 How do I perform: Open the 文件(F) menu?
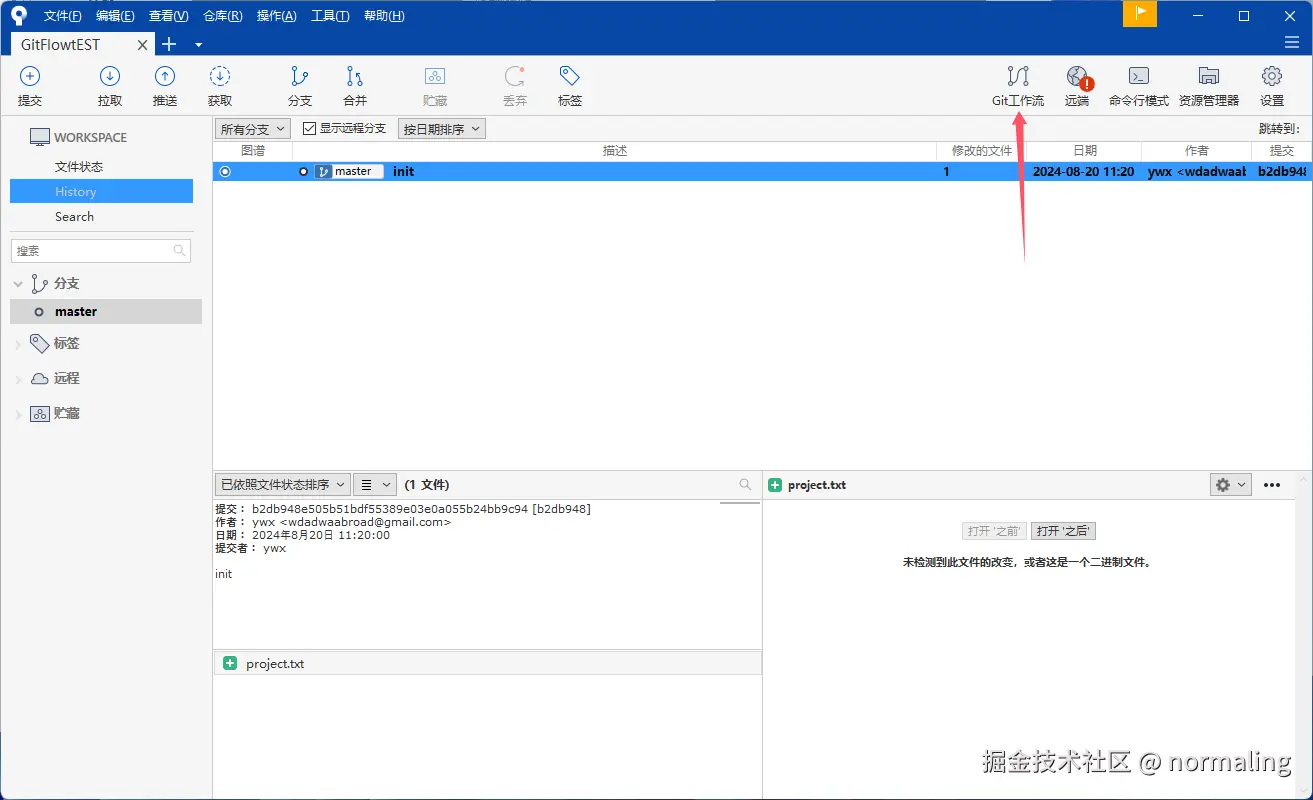pos(63,16)
